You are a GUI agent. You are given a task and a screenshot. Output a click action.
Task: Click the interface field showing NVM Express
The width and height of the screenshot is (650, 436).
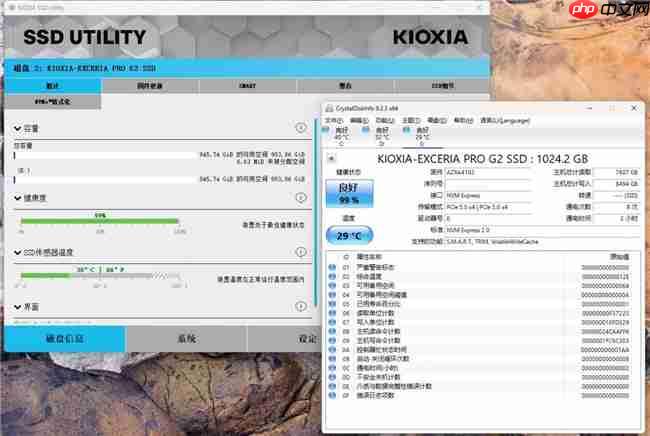488,195
